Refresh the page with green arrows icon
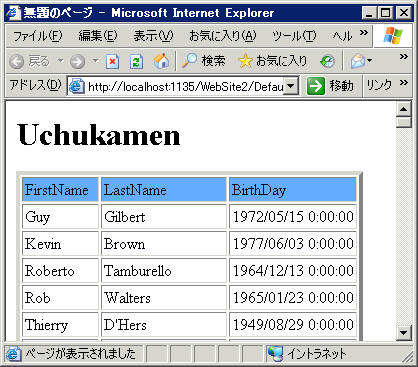This screenshot has width=418, height=367. pos(136,62)
